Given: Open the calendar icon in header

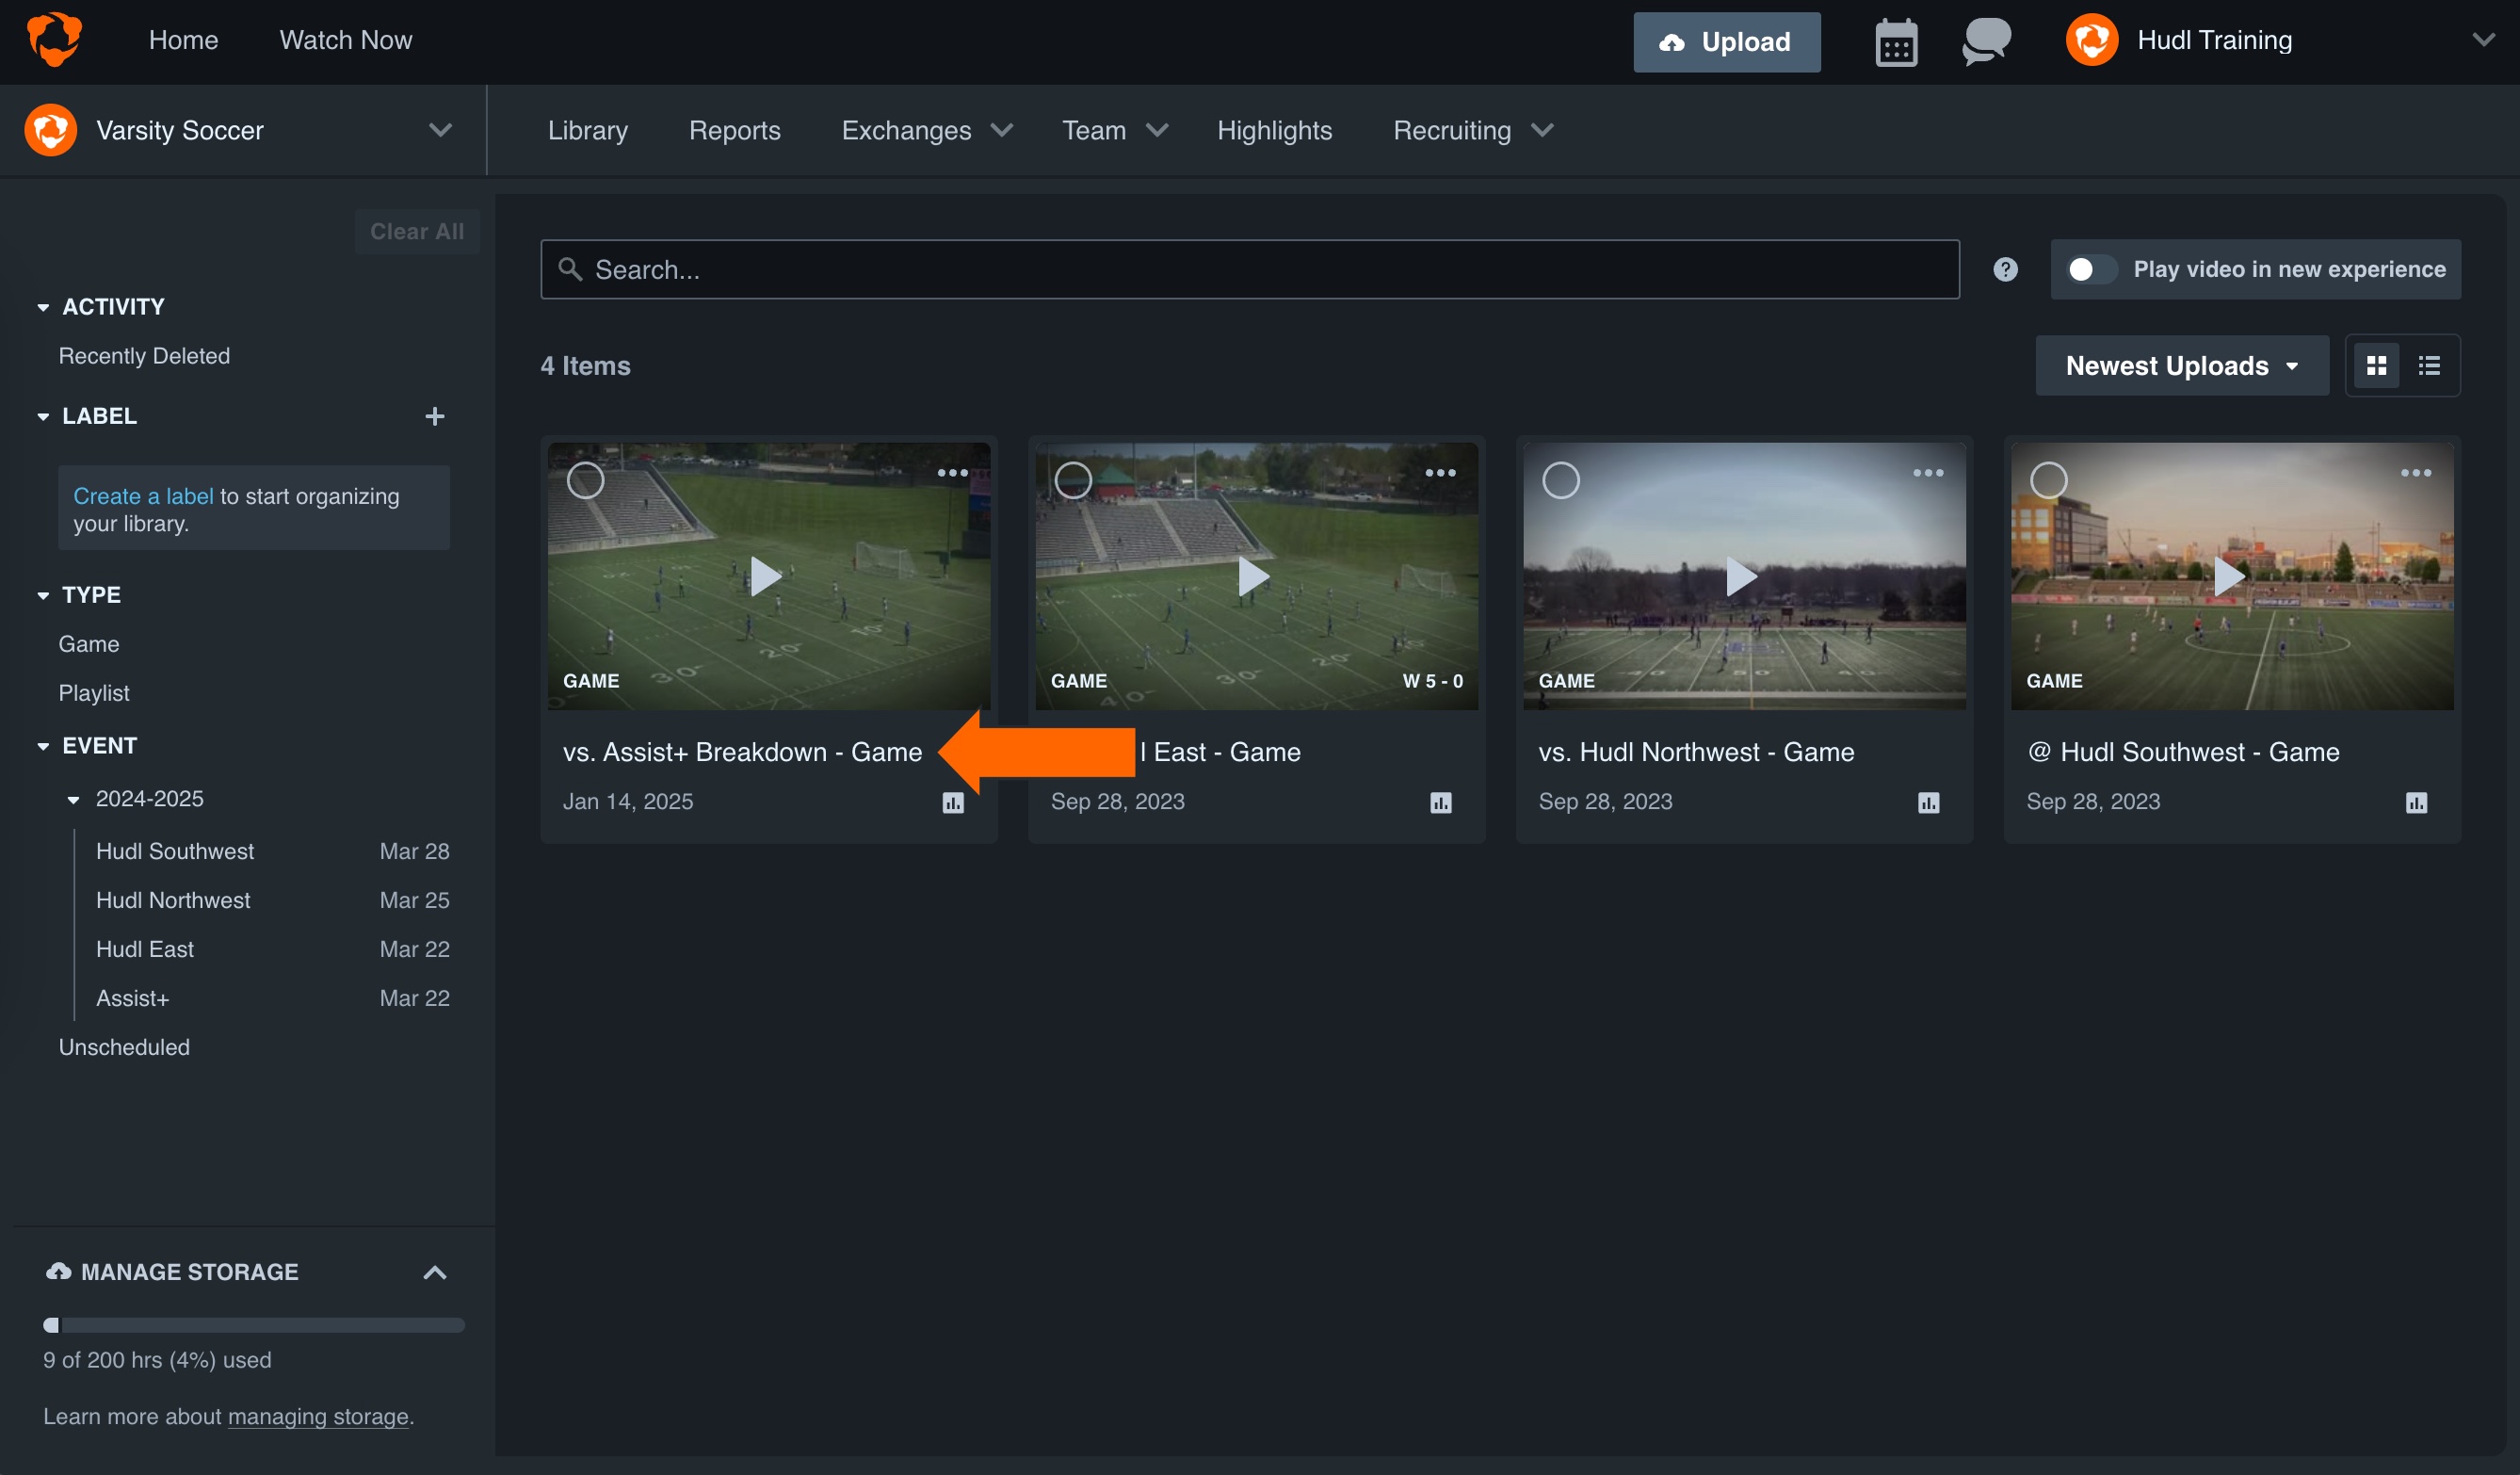Looking at the screenshot, I should [1896, 42].
